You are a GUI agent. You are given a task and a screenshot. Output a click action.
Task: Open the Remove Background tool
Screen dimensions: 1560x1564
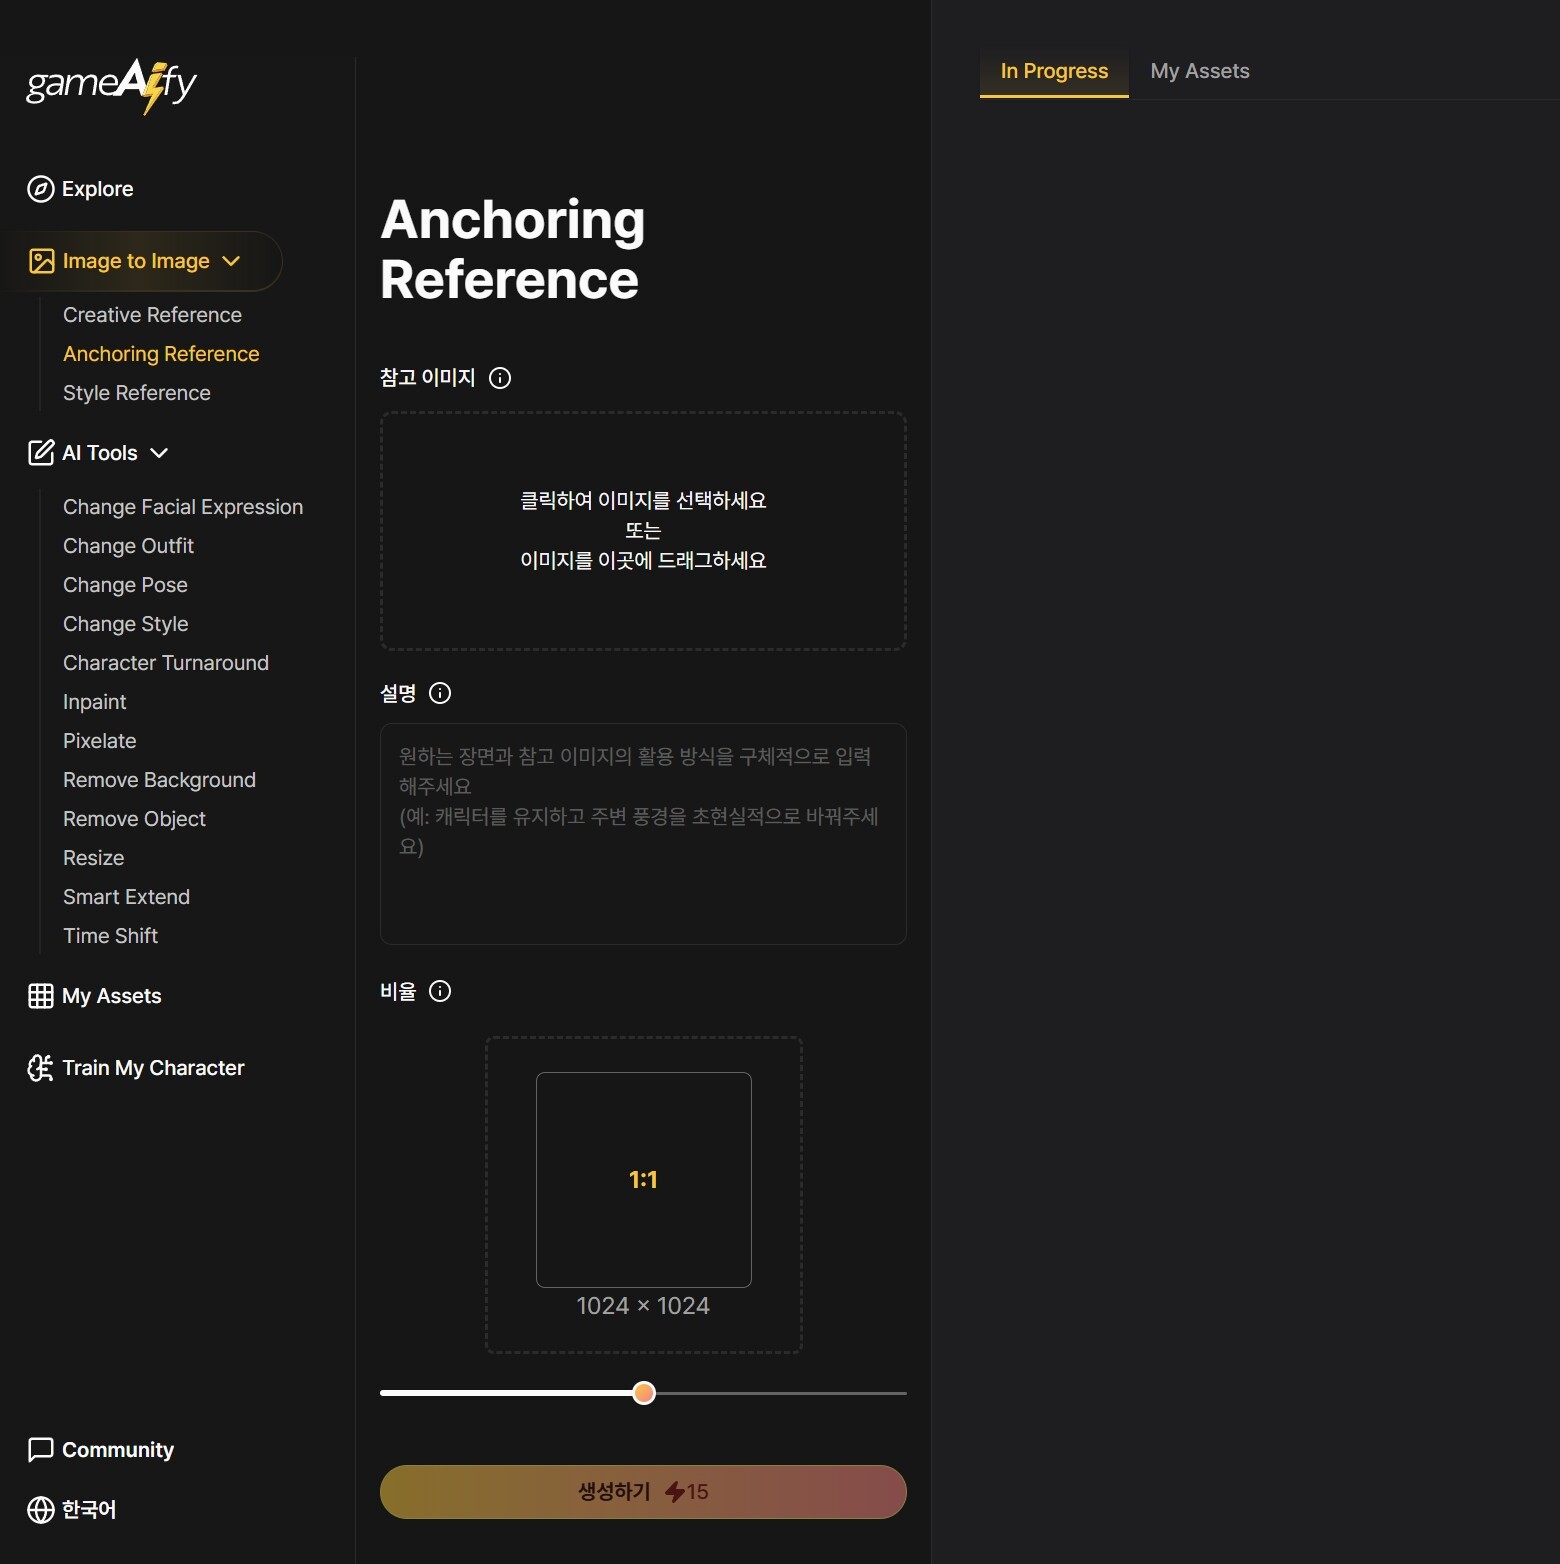click(x=159, y=780)
